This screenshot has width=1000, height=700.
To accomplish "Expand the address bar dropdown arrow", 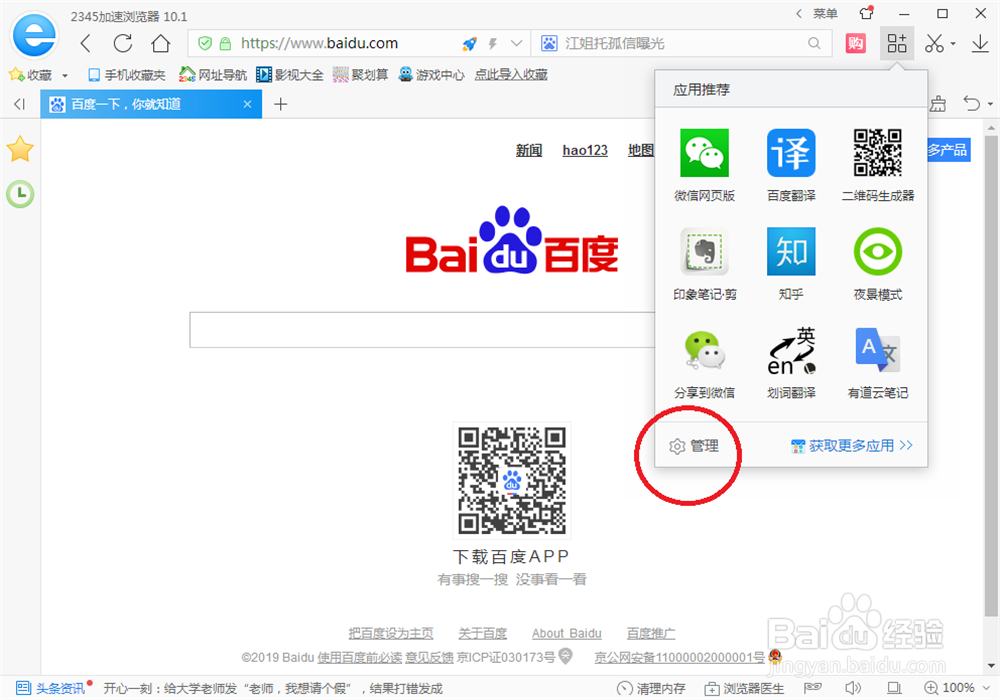I will pyautogui.click(x=517, y=43).
